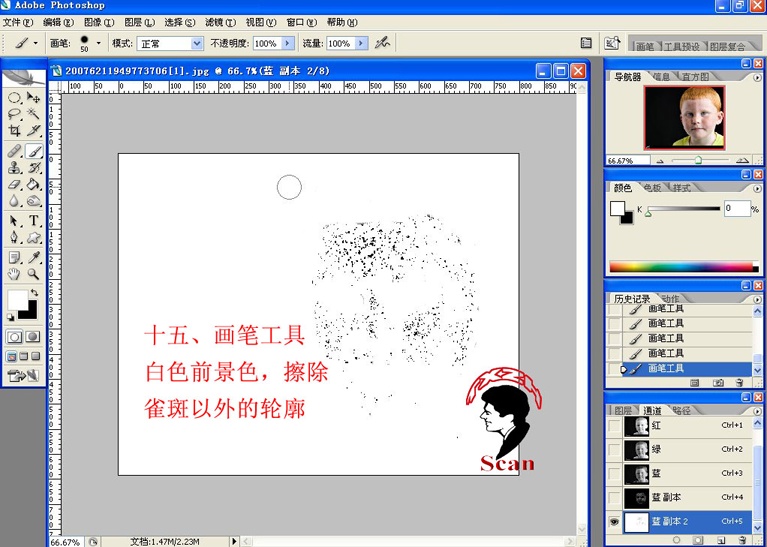Jump to ImageReady button in toolbox
767x547 pixels.
point(23,376)
